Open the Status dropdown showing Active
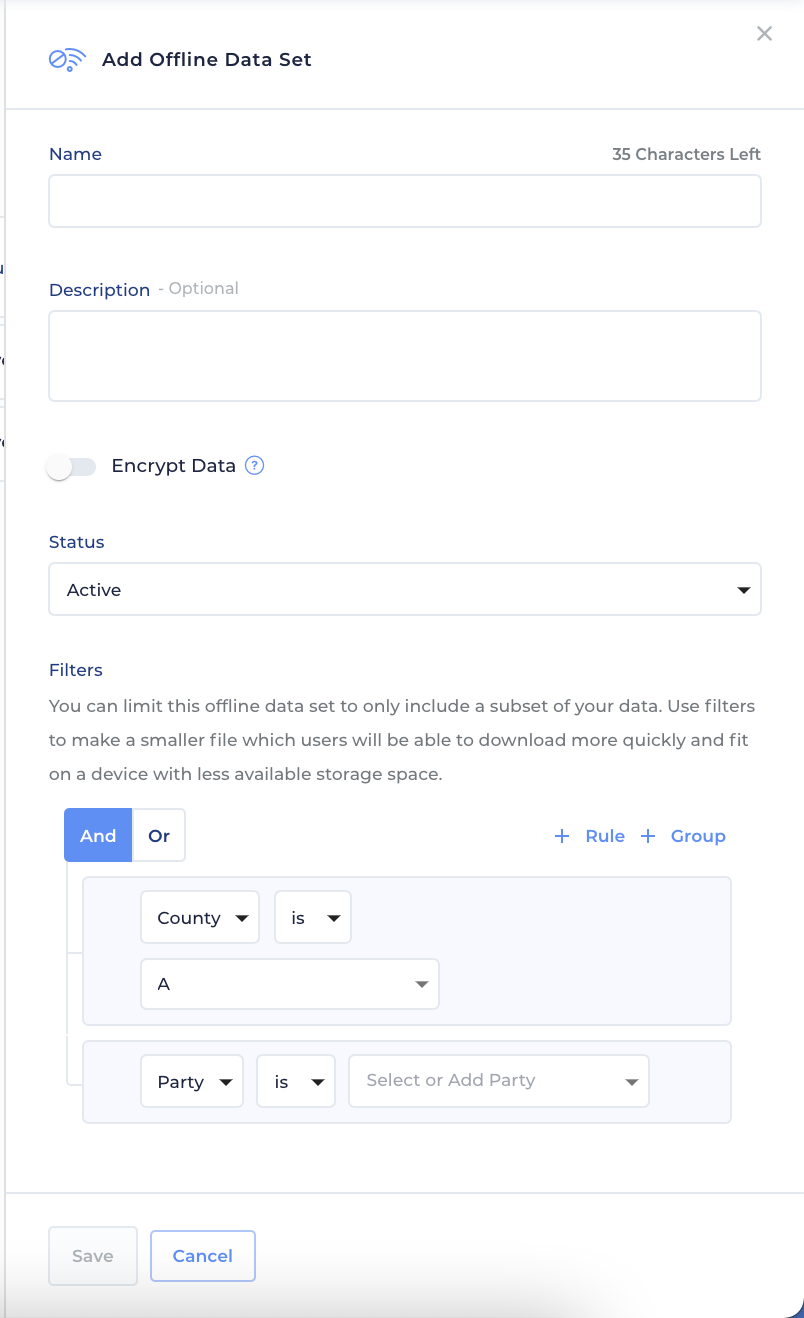 point(404,589)
